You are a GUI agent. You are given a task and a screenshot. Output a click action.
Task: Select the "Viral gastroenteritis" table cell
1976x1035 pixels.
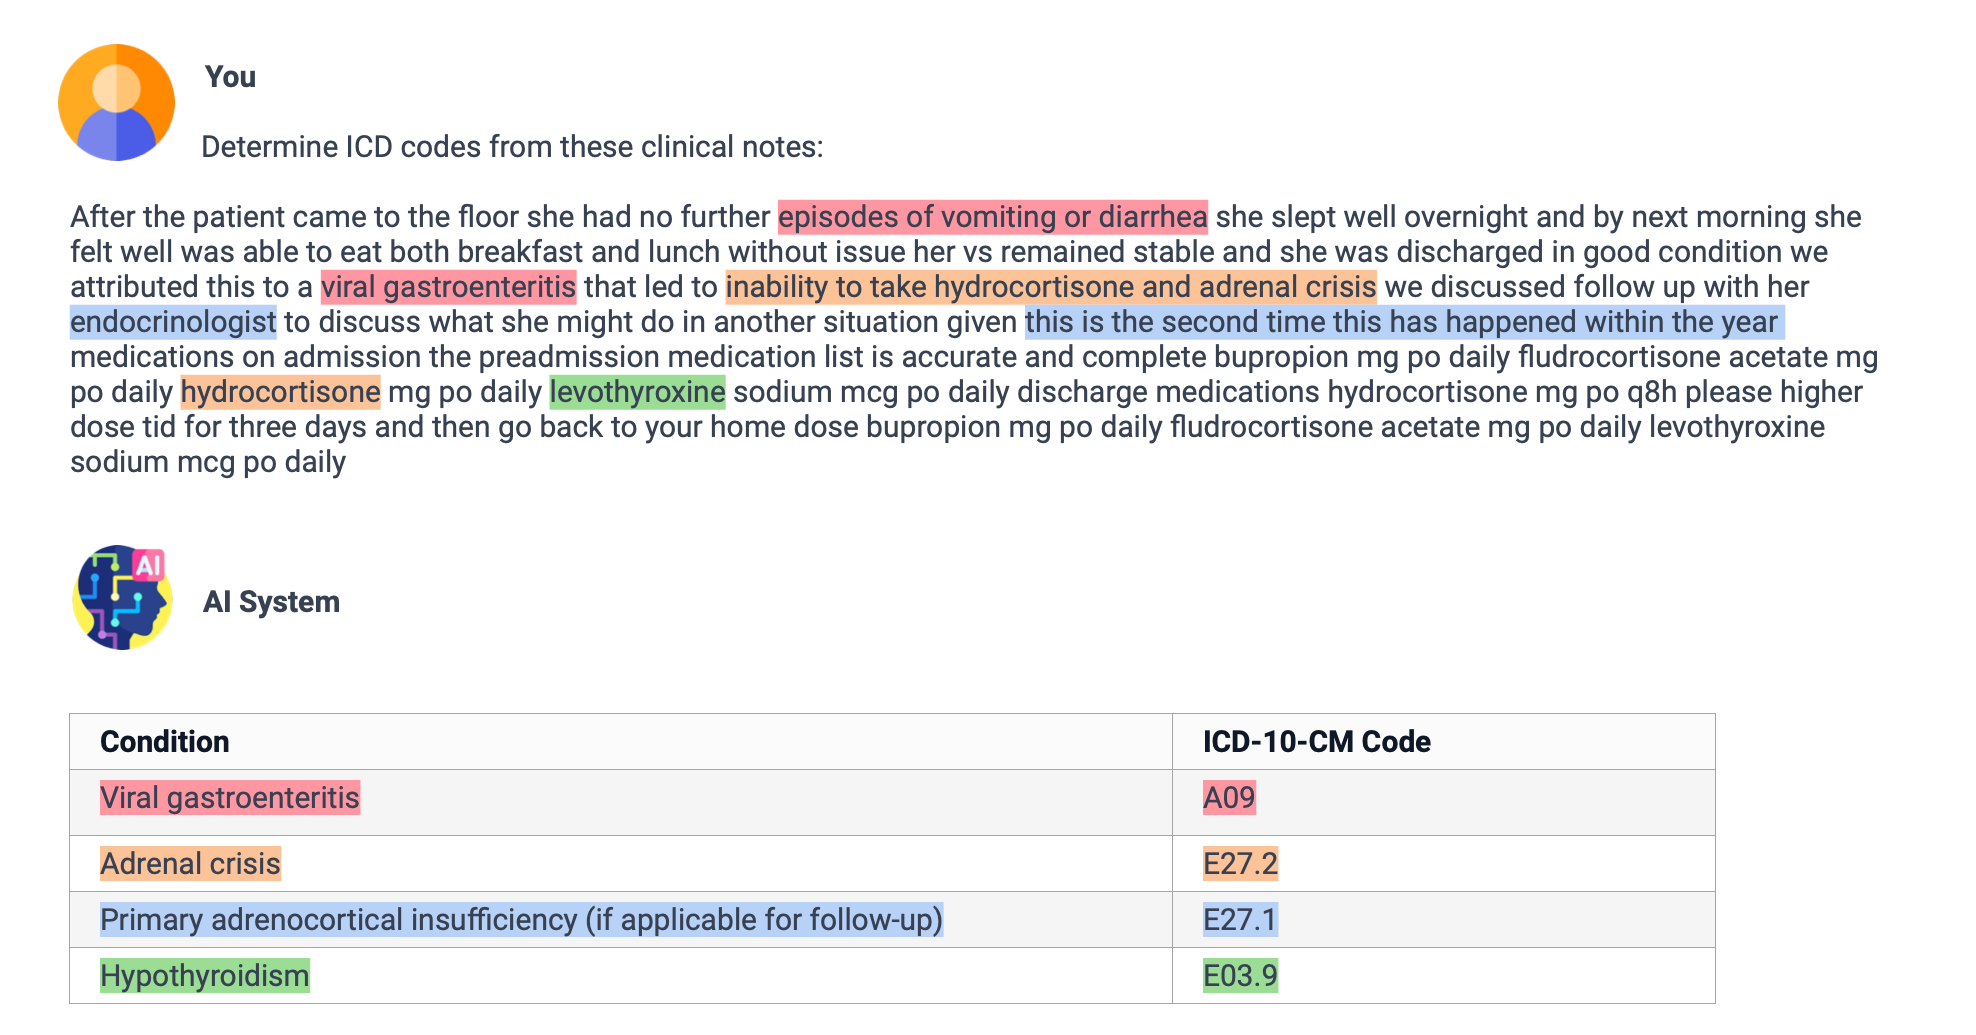(230, 798)
